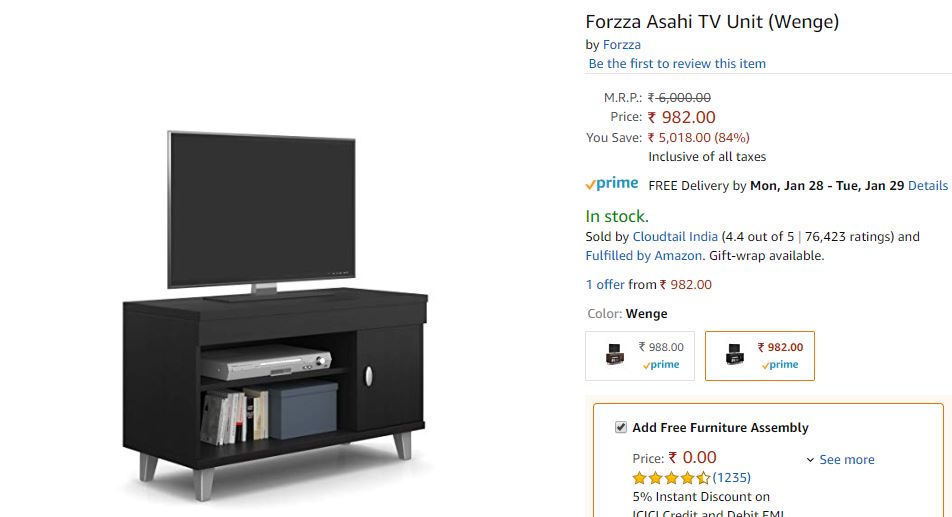The image size is (952, 517).
Task: Select the ₹ 982.00 Wenge color option
Action: tap(760, 356)
